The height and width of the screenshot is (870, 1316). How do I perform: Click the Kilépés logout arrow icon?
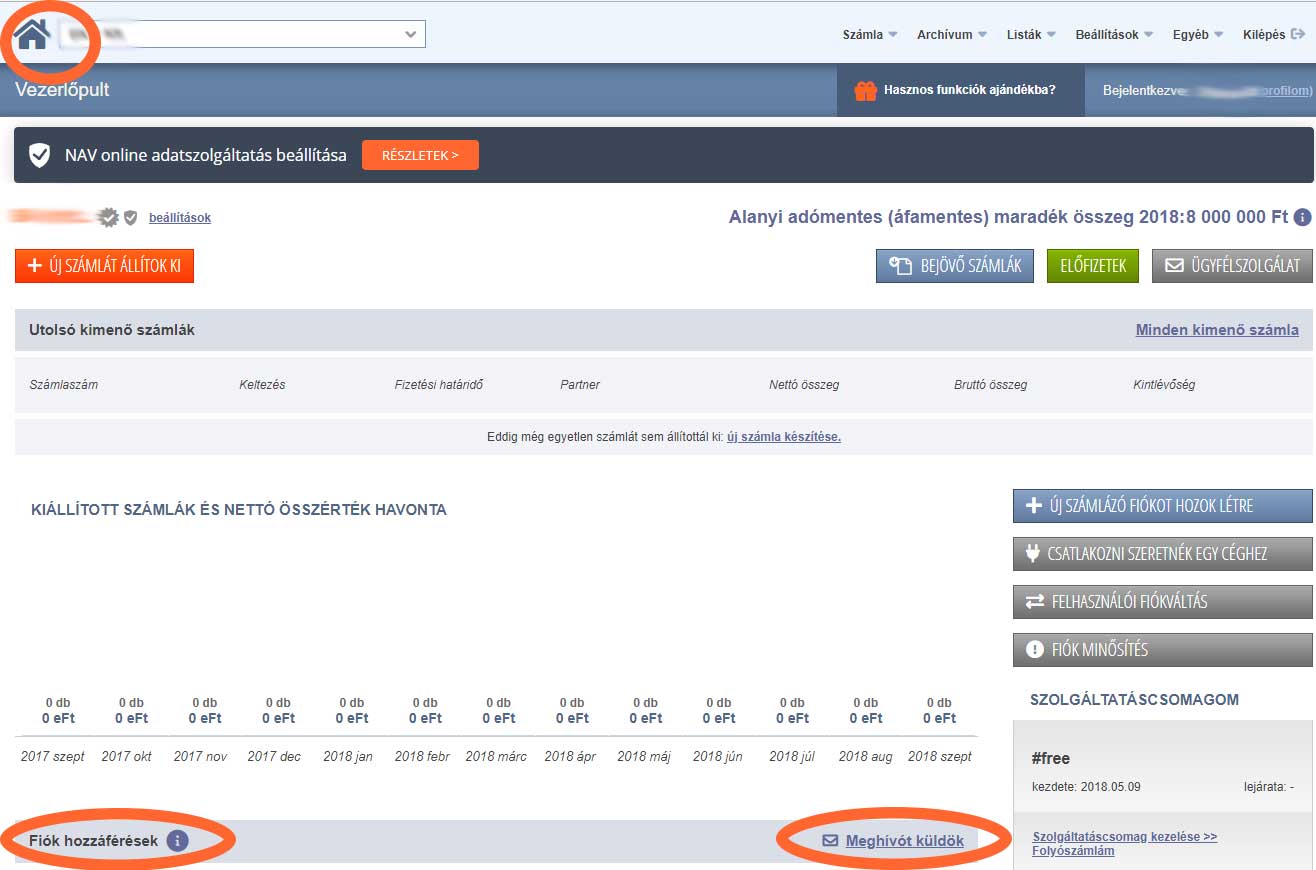1298,35
